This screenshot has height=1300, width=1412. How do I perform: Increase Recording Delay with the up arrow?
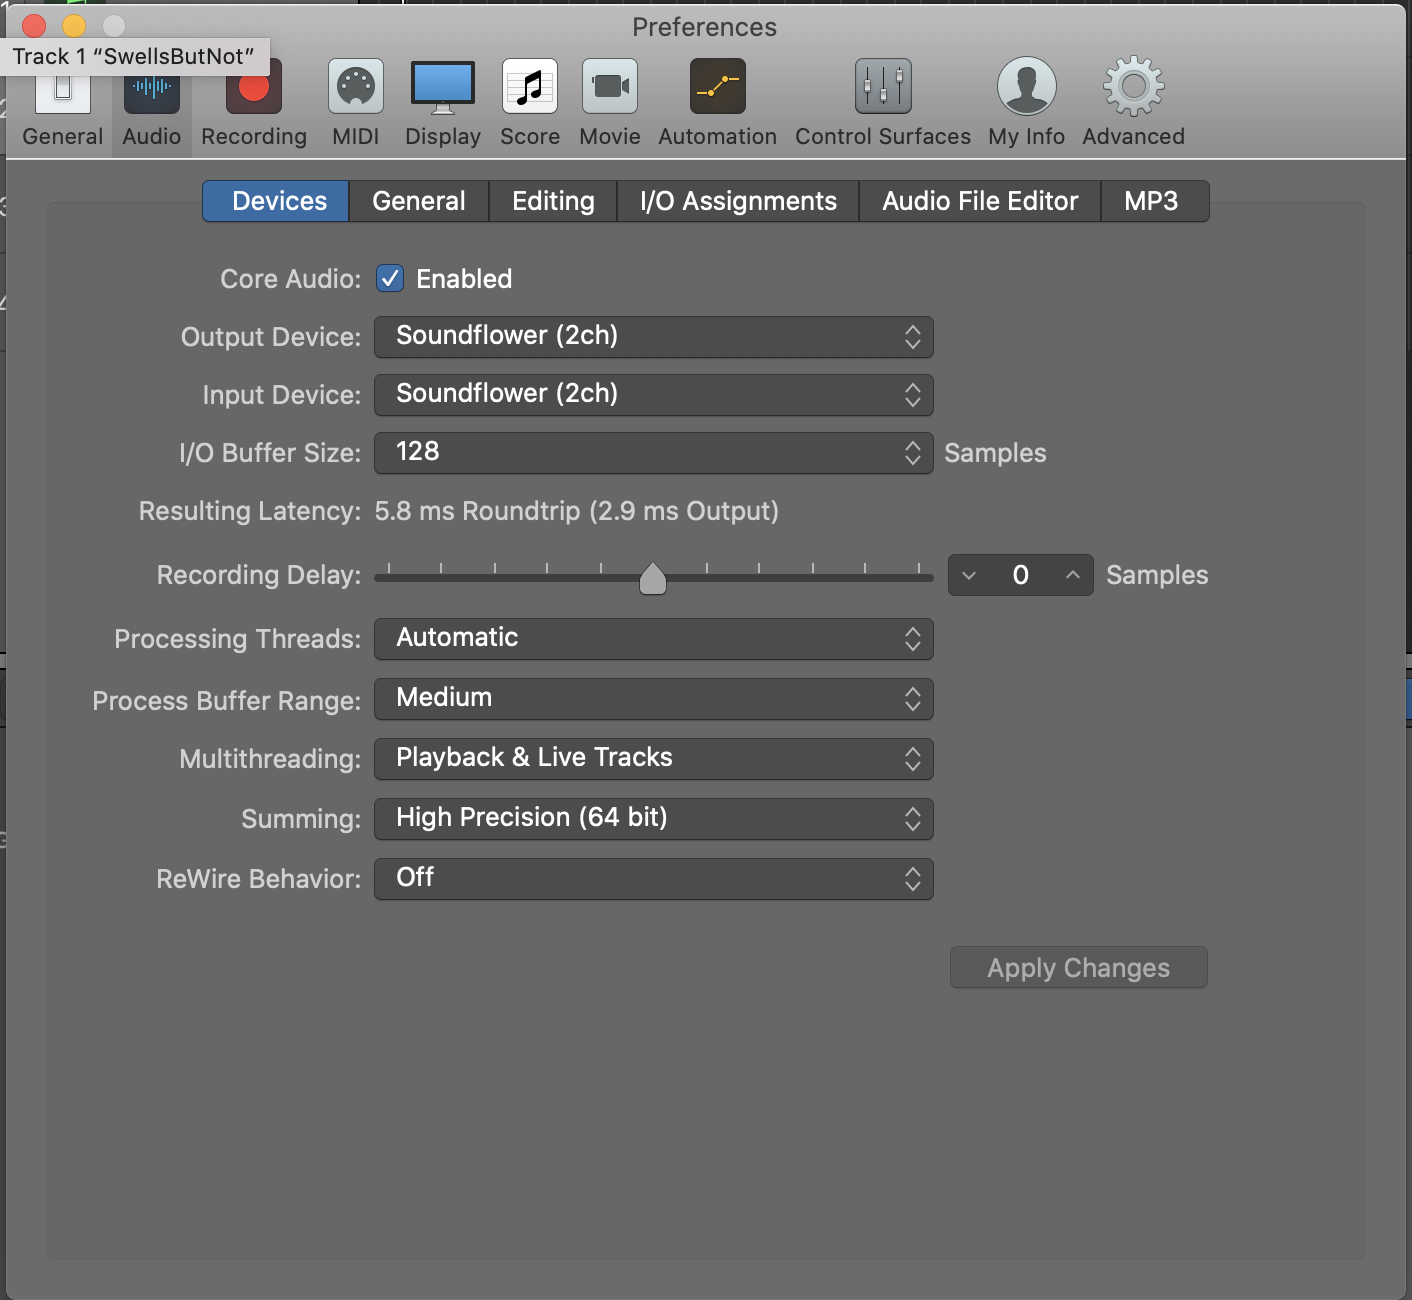[x=1073, y=575]
